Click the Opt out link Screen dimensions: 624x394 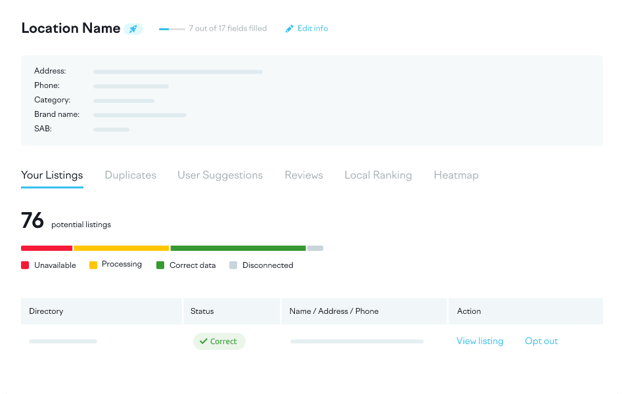pos(541,341)
